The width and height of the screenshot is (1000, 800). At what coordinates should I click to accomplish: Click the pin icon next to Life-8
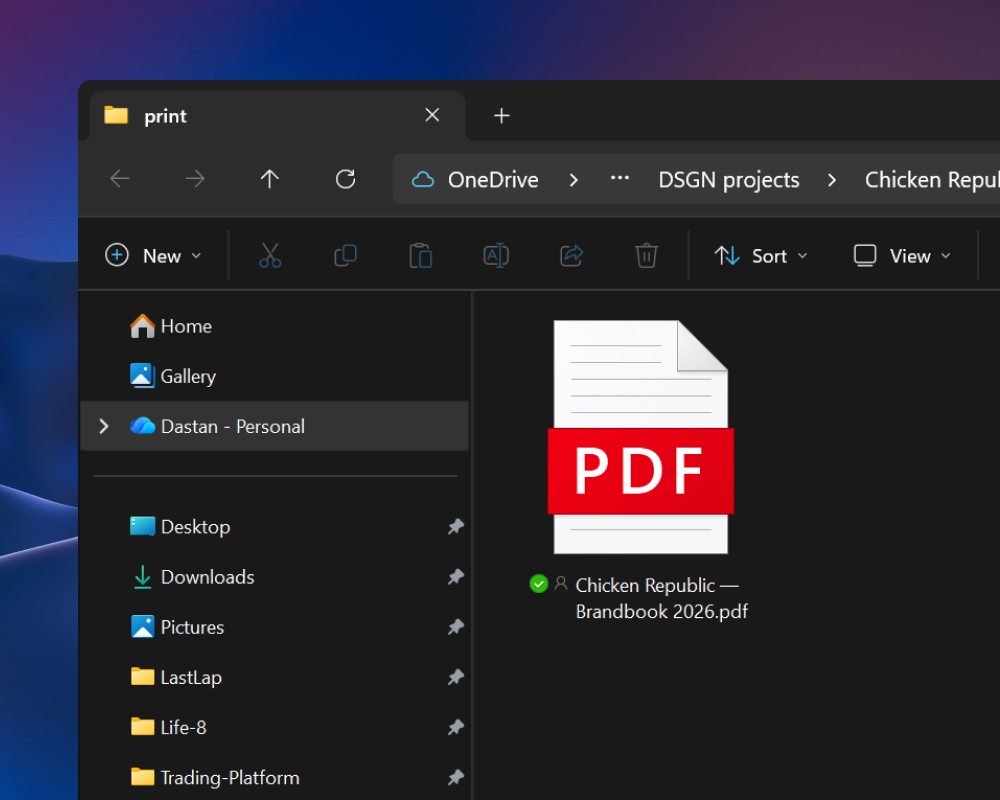[x=455, y=727]
